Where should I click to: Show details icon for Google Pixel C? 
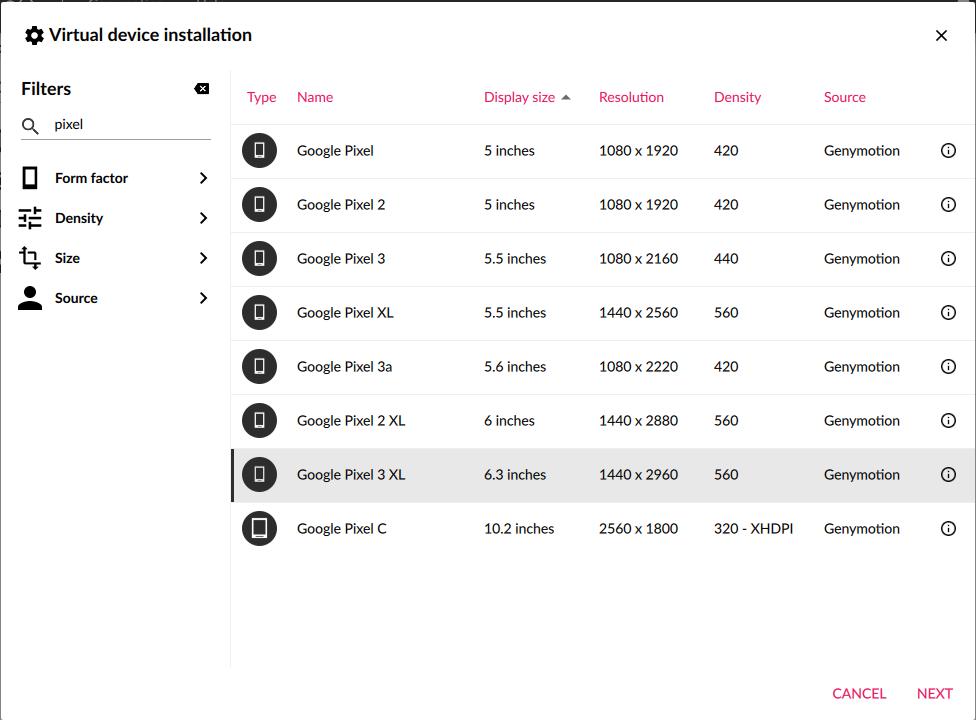[948, 529]
